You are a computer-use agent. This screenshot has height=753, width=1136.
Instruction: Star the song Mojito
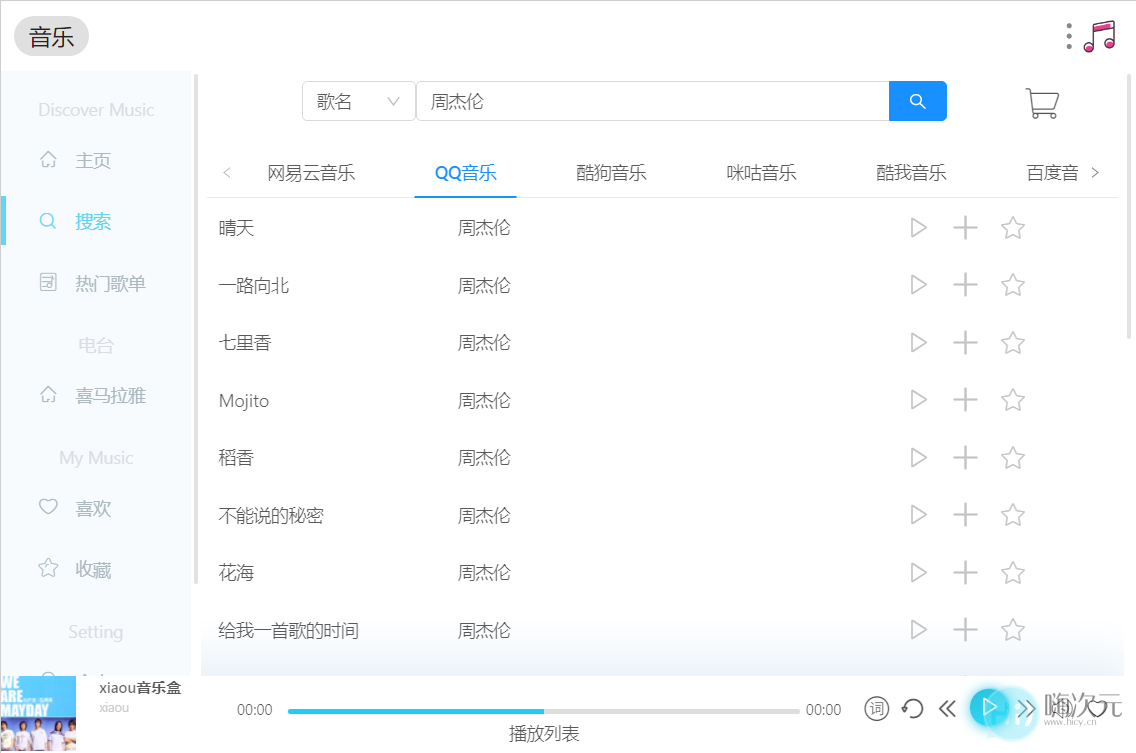(1012, 399)
